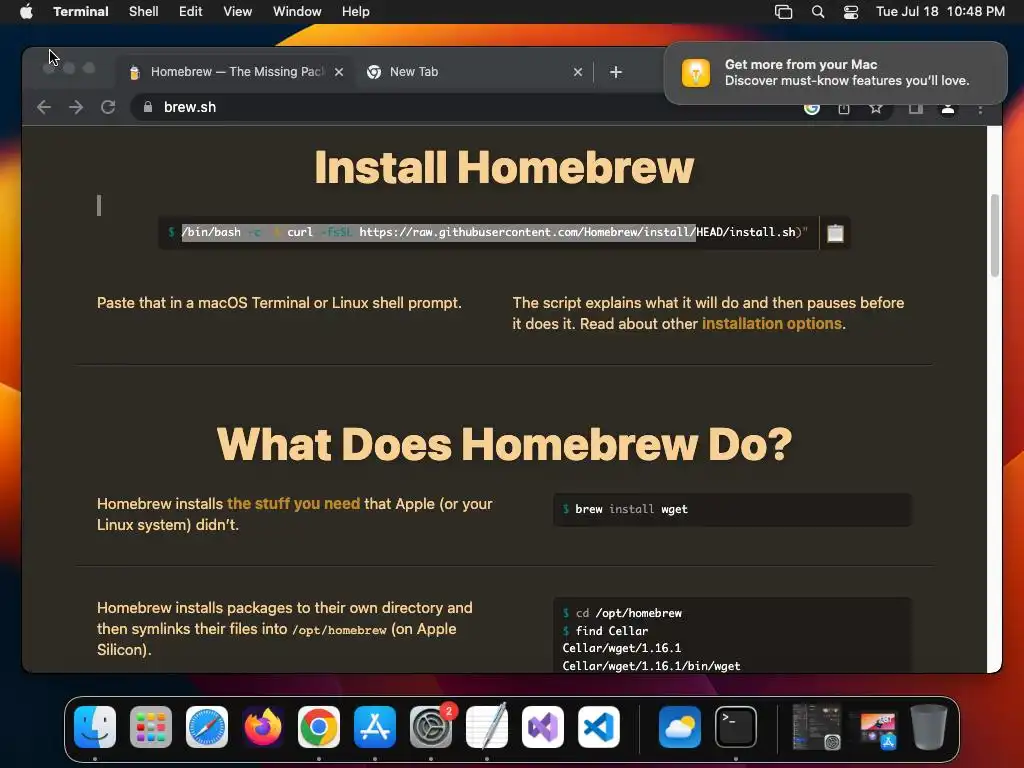The height and width of the screenshot is (768, 1024).
Task: Open Control Center in menu bar
Action: [x=851, y=12]
